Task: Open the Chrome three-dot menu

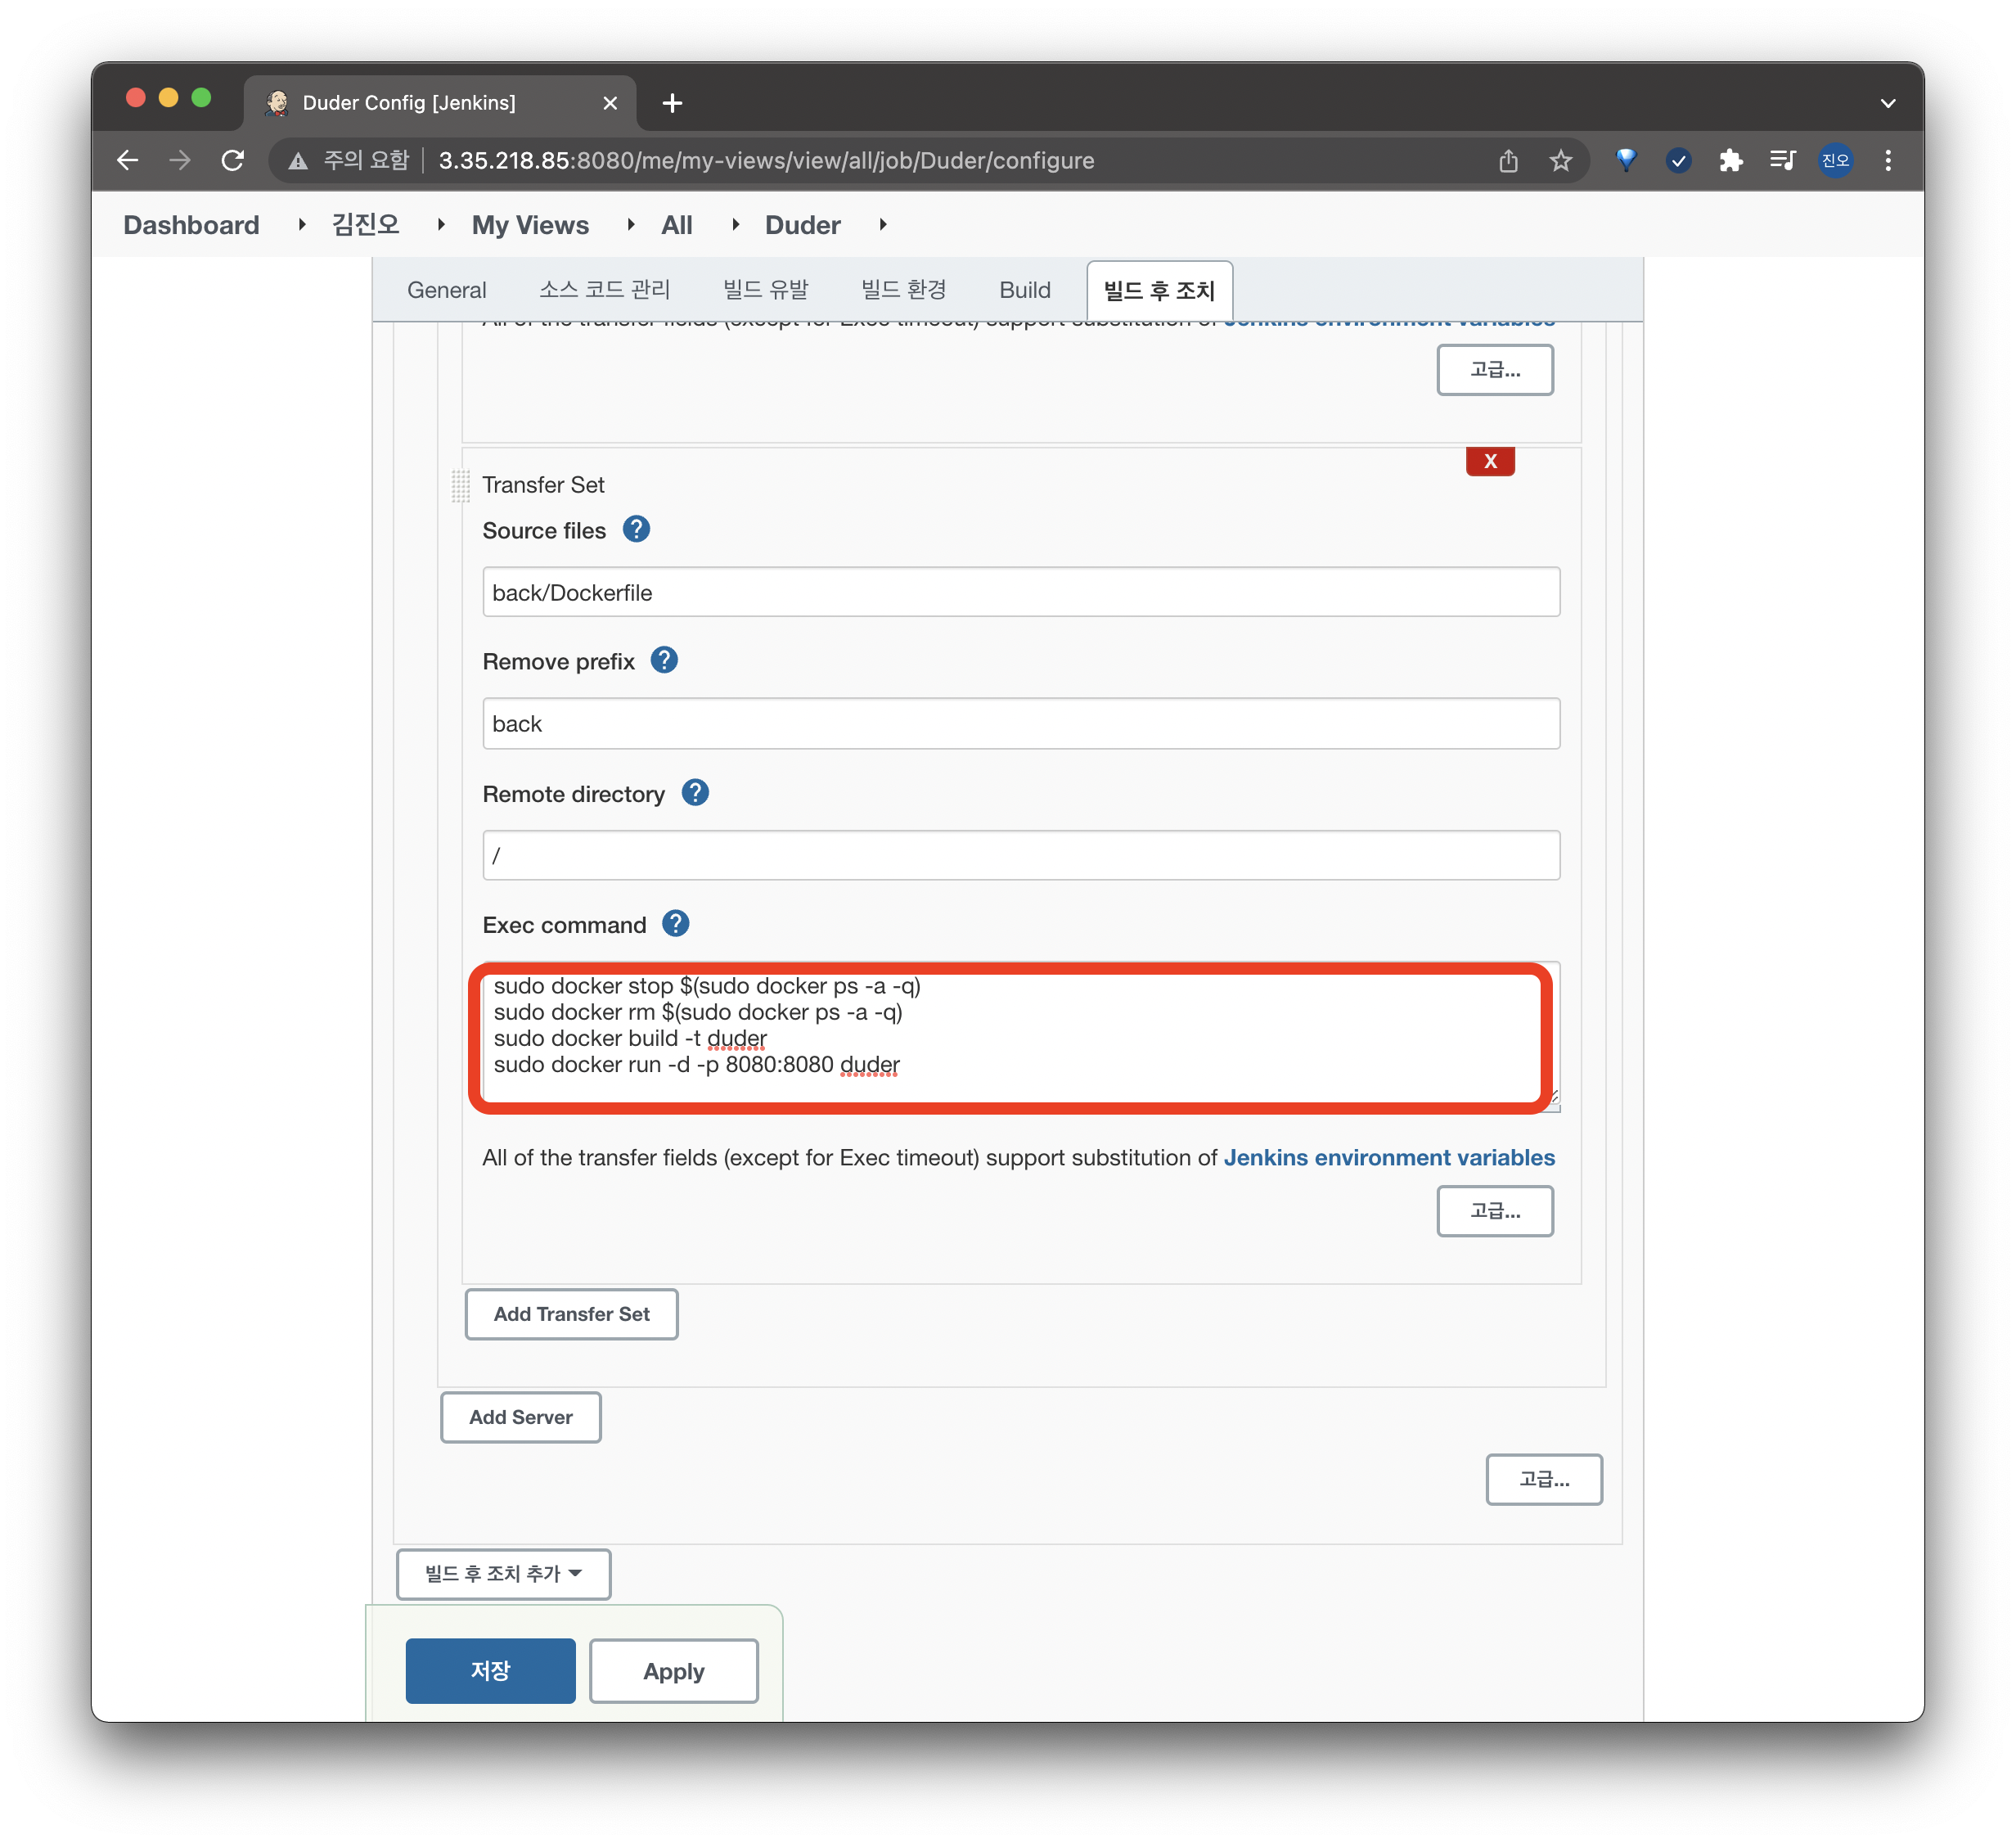Action: 1888,160
